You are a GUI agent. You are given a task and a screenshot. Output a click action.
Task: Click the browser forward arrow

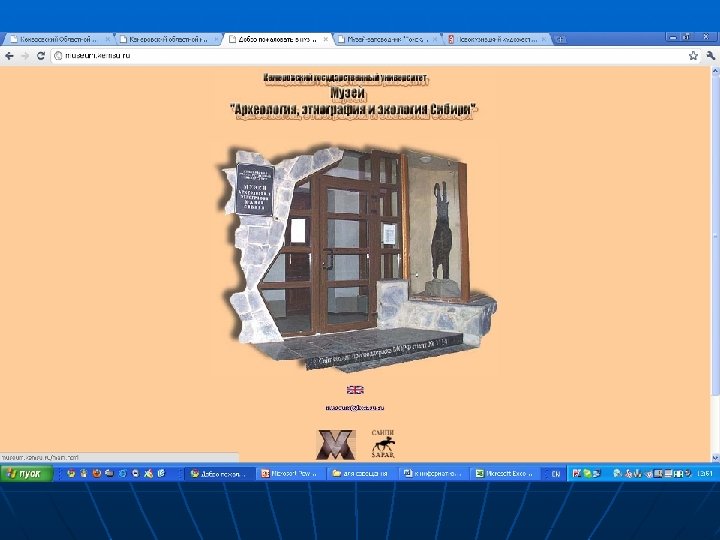[x=25, y=56]
